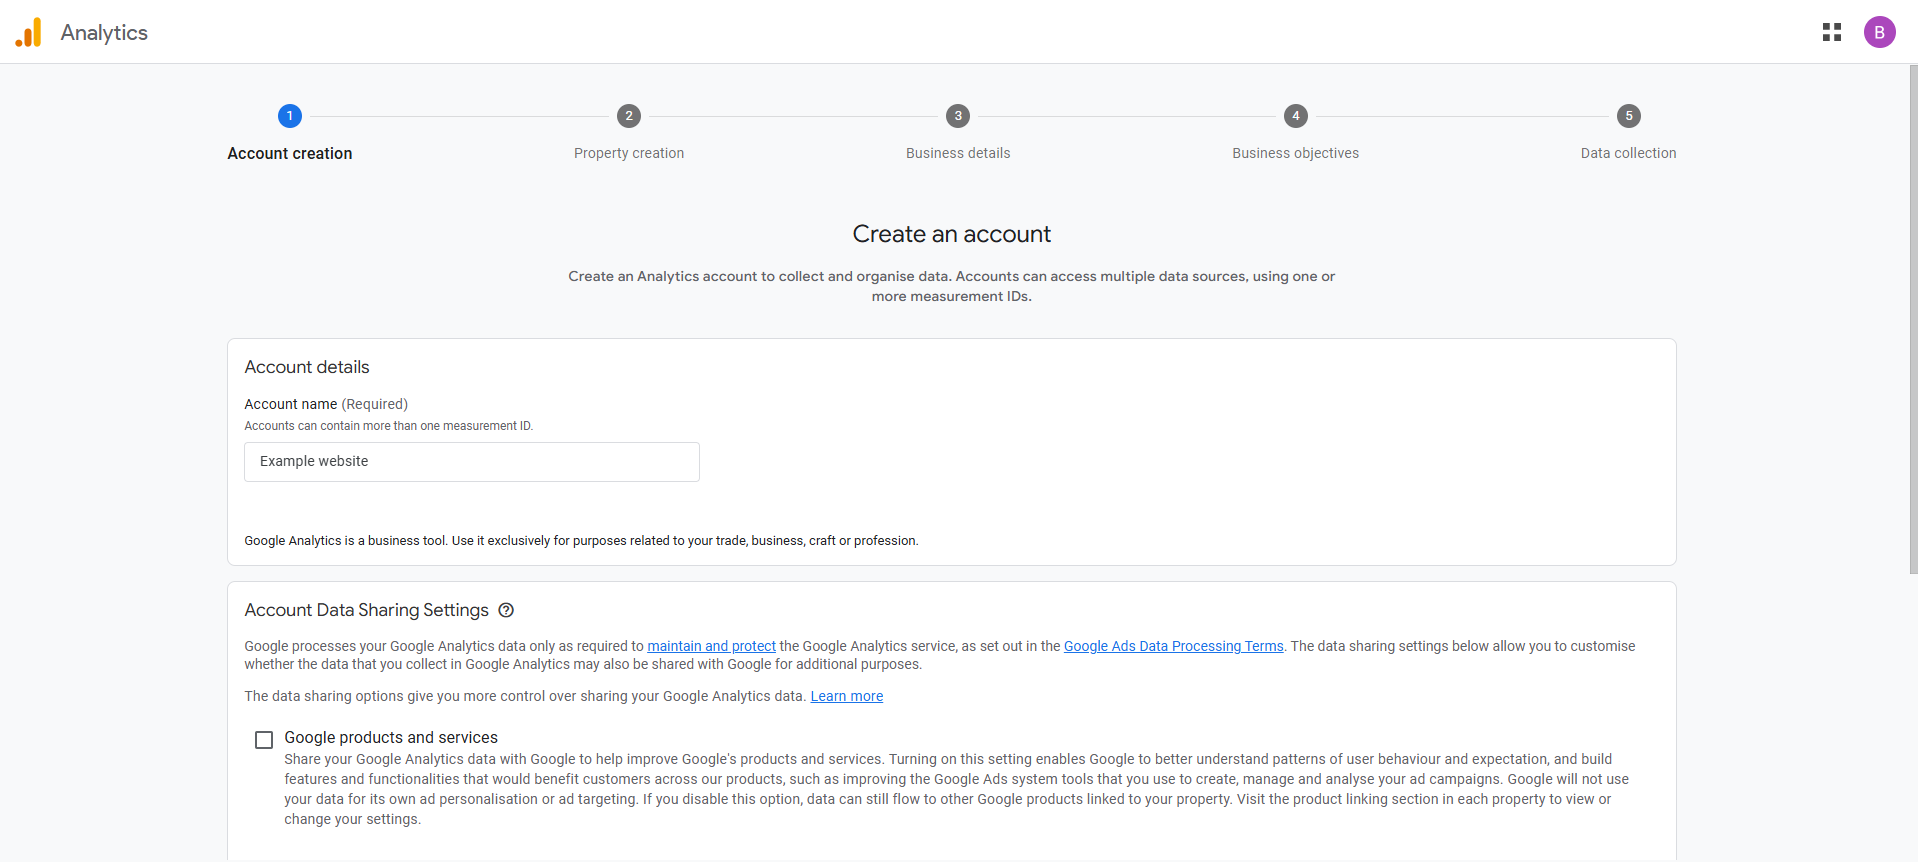Switch to the Data collection step

point(1628,153)
